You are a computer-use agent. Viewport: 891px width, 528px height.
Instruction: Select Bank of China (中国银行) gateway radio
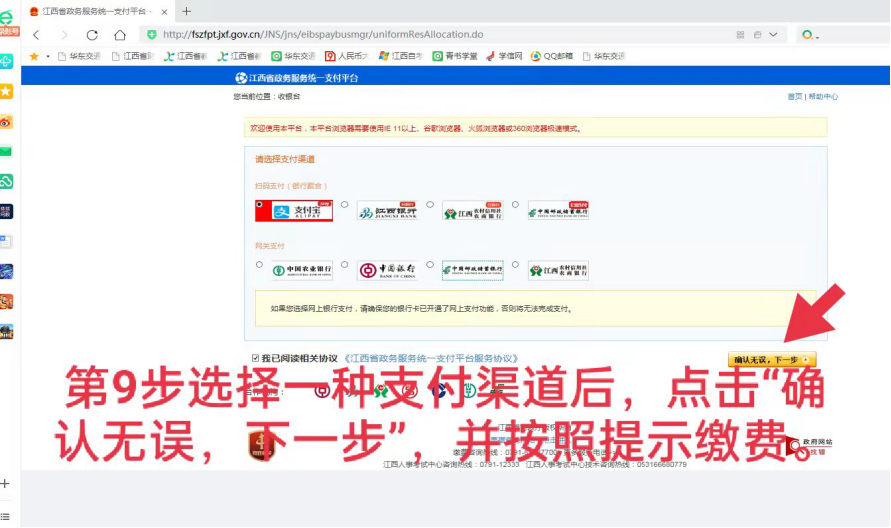tap(345, 265)
